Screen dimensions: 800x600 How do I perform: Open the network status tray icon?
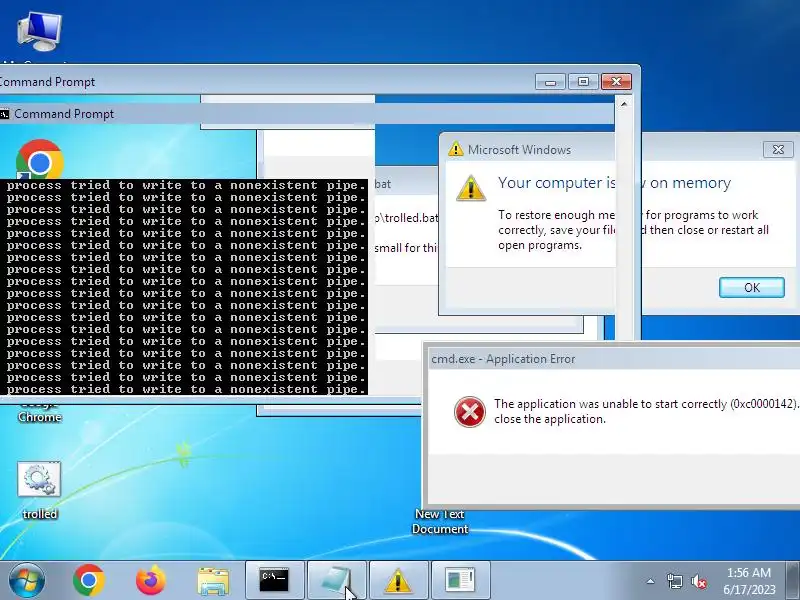tap(674, 581)
